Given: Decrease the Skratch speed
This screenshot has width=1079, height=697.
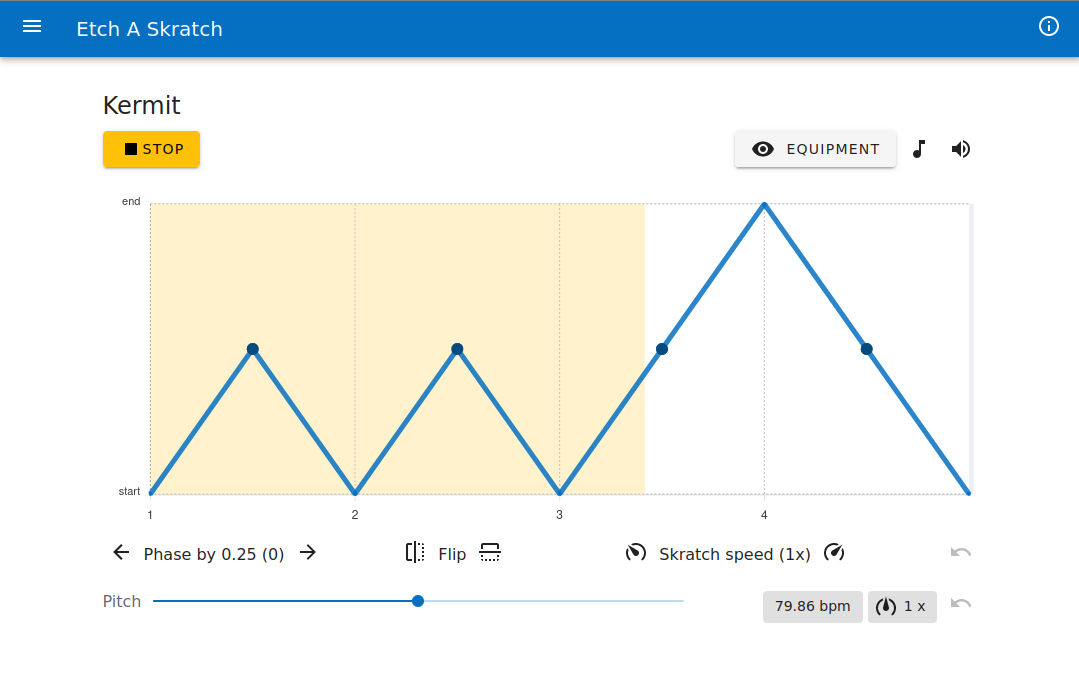Looking at the screenshot, I should (x=635, y=553).
